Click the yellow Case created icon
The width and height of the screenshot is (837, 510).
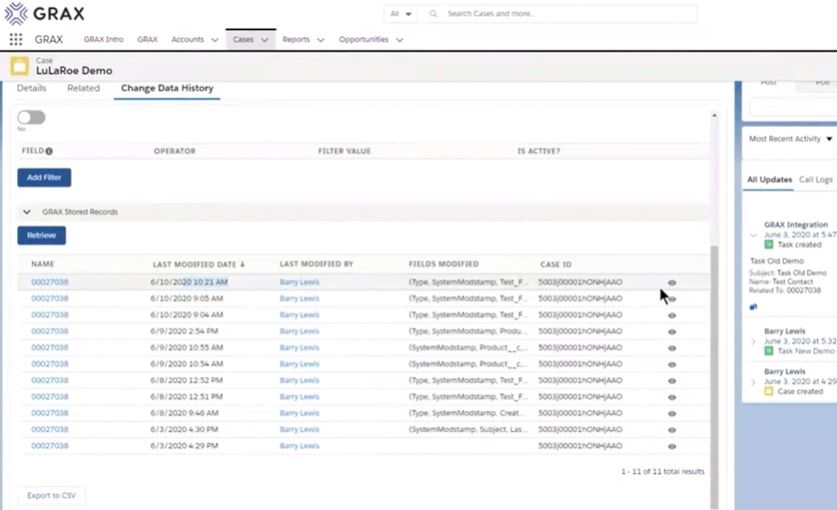point(769,391)
